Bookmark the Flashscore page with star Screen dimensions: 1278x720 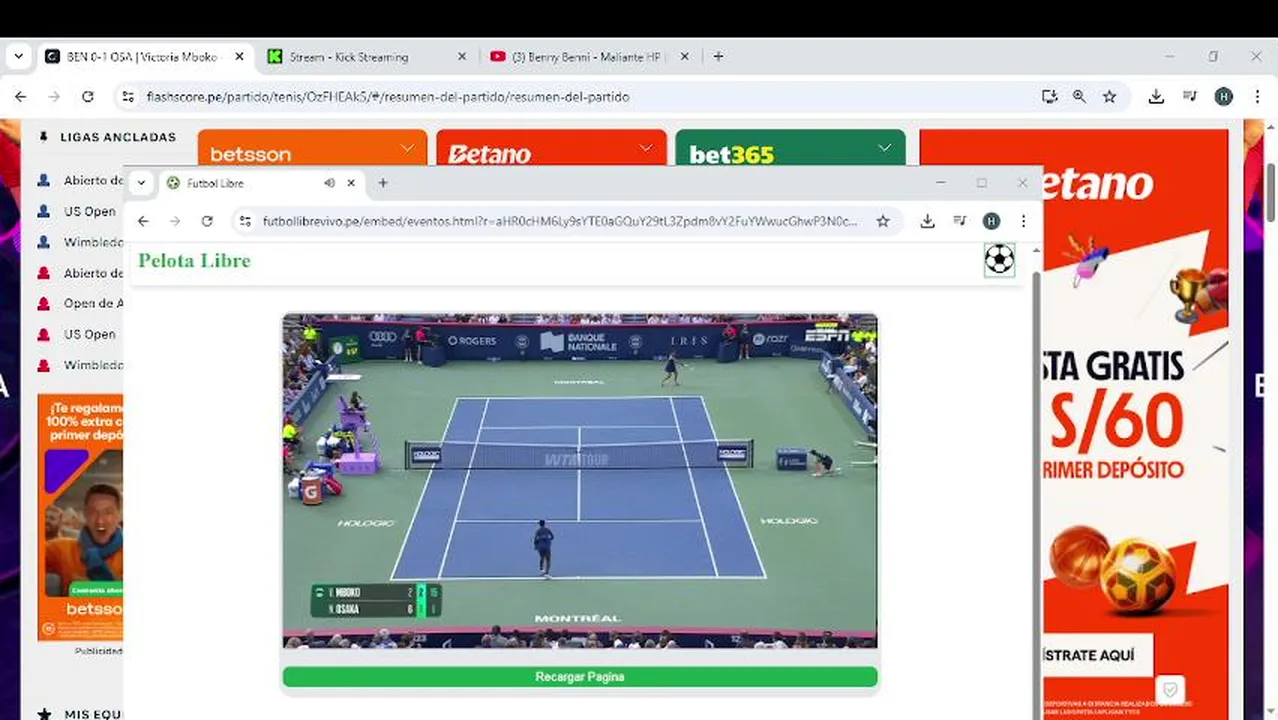1109,97
